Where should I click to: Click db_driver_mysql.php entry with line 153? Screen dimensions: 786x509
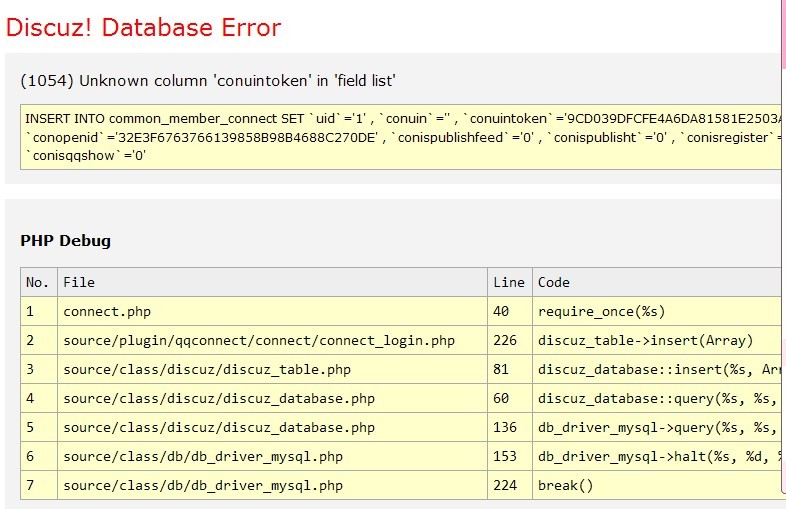(x=202, y=456)
